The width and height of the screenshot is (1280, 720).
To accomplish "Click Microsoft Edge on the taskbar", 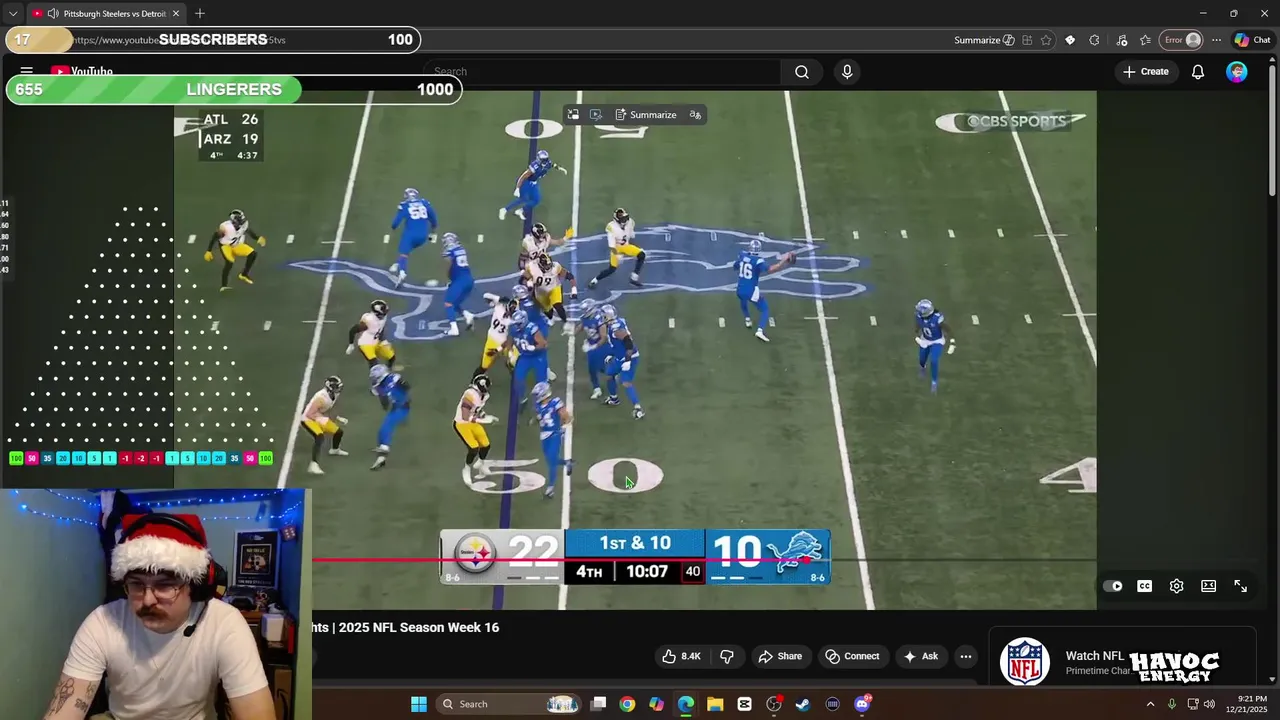I will pos(686,704).
